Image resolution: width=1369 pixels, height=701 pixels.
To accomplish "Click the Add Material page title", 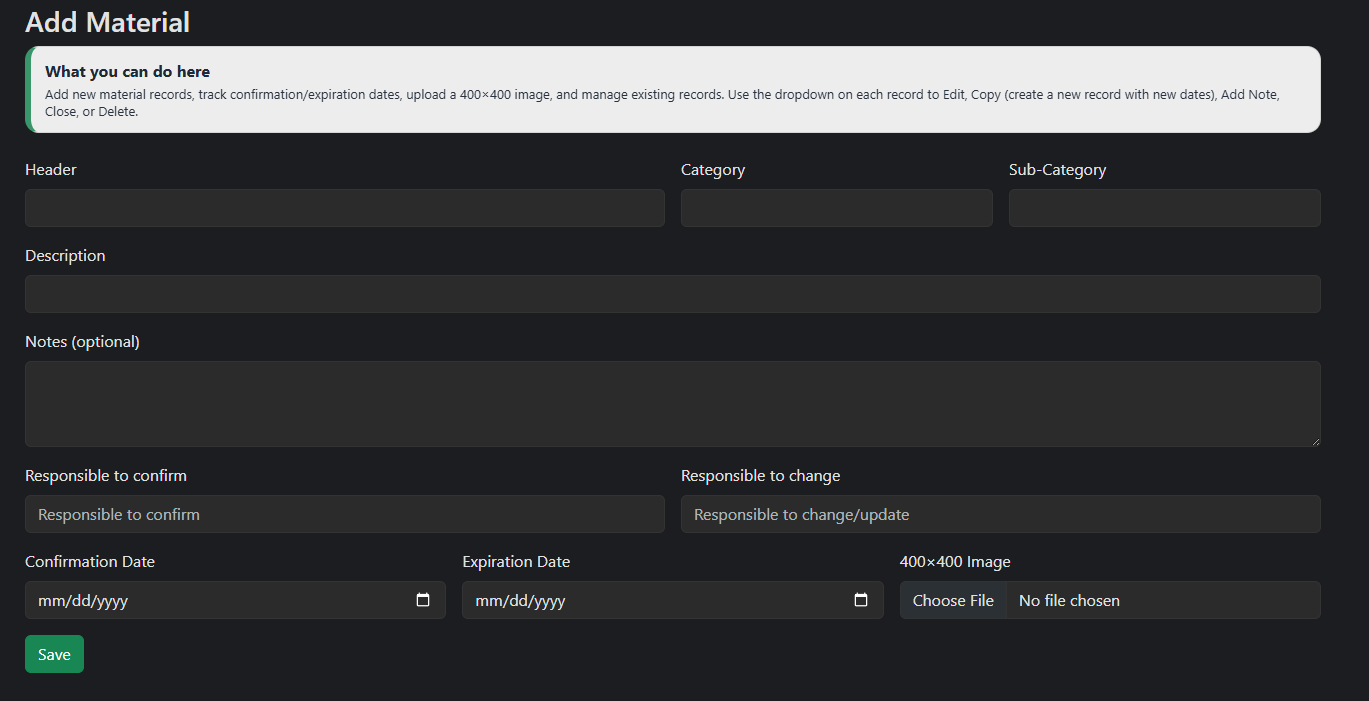I will click(x=107, y=22).
